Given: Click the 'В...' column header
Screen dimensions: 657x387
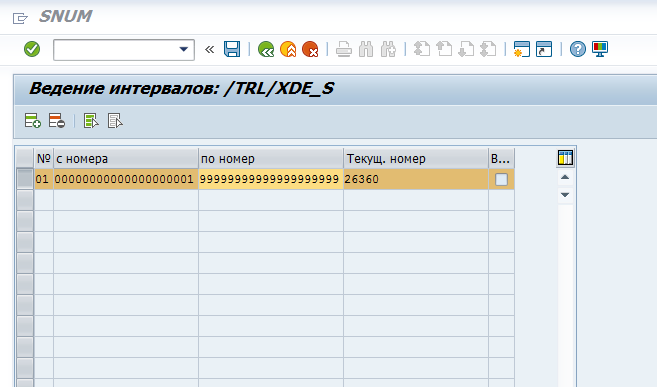Looking at the screenshot, I should pos(501,158).
